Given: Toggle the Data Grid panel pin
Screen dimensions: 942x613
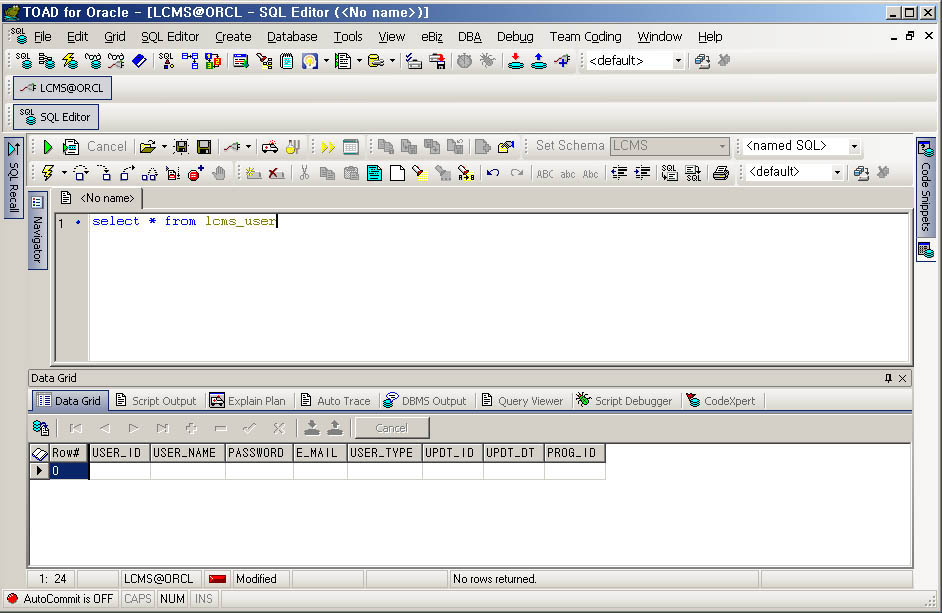Looking at the screenshot, I should click(x=888, y=378).
